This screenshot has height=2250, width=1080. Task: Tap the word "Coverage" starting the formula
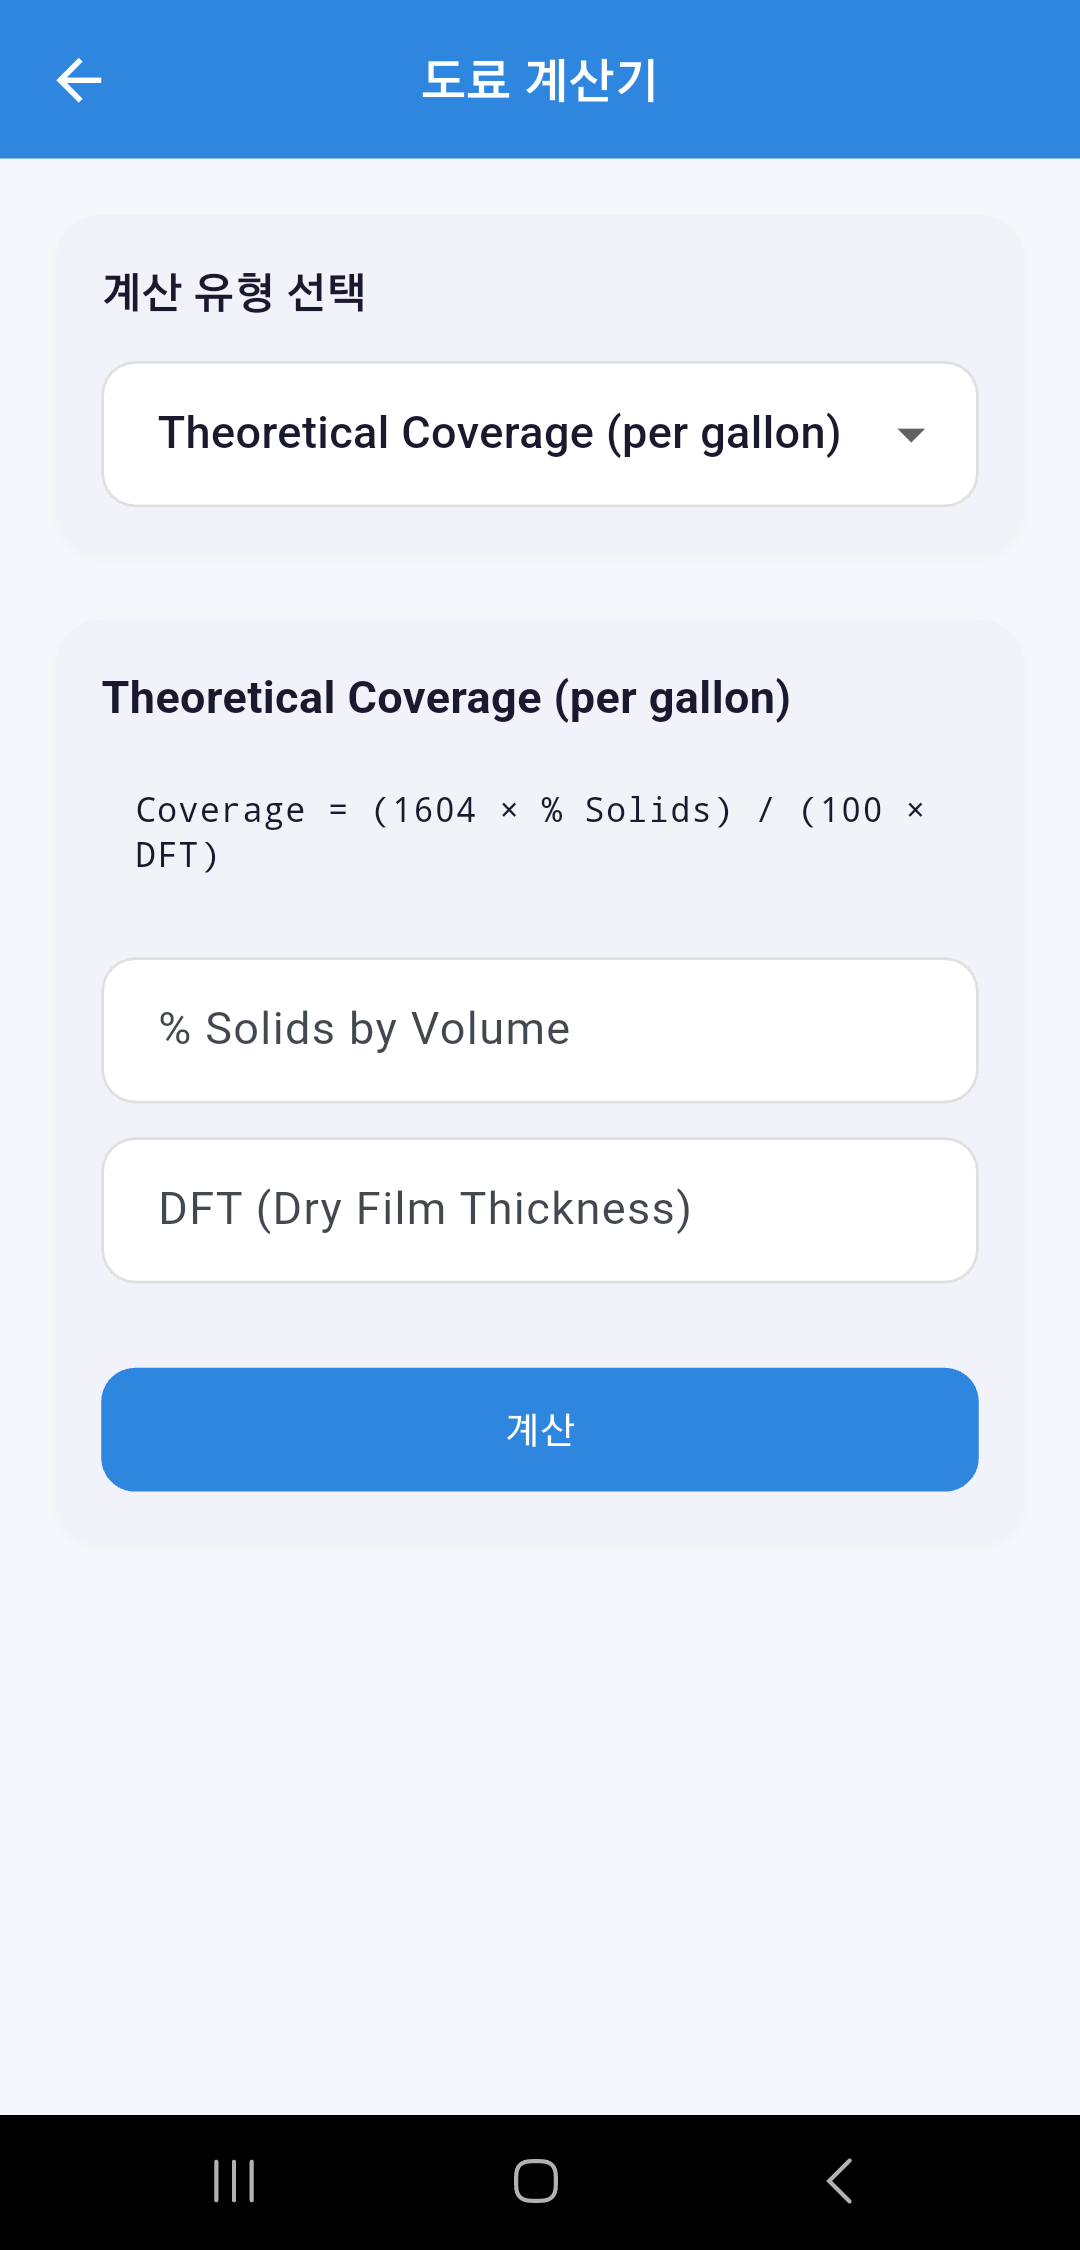[220, 810]
